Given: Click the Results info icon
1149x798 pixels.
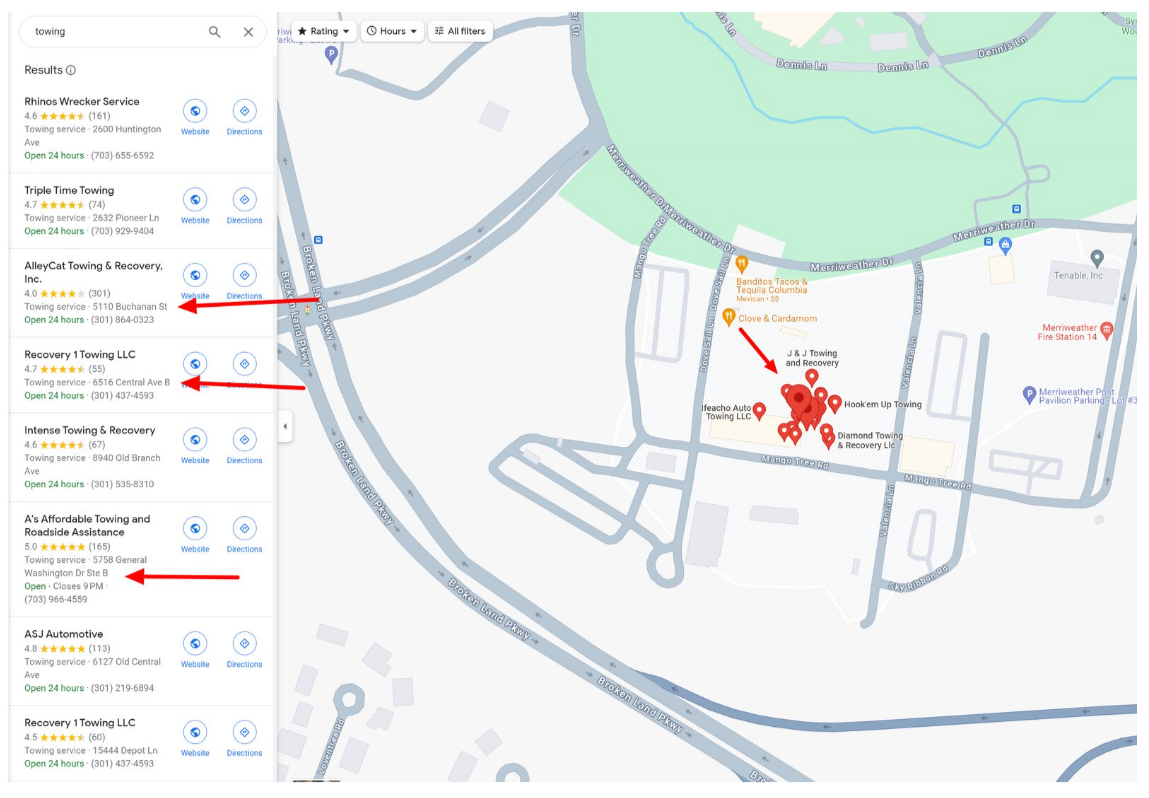Looking at the screenshot, I should pyautogui.click(x=71, y=70).
